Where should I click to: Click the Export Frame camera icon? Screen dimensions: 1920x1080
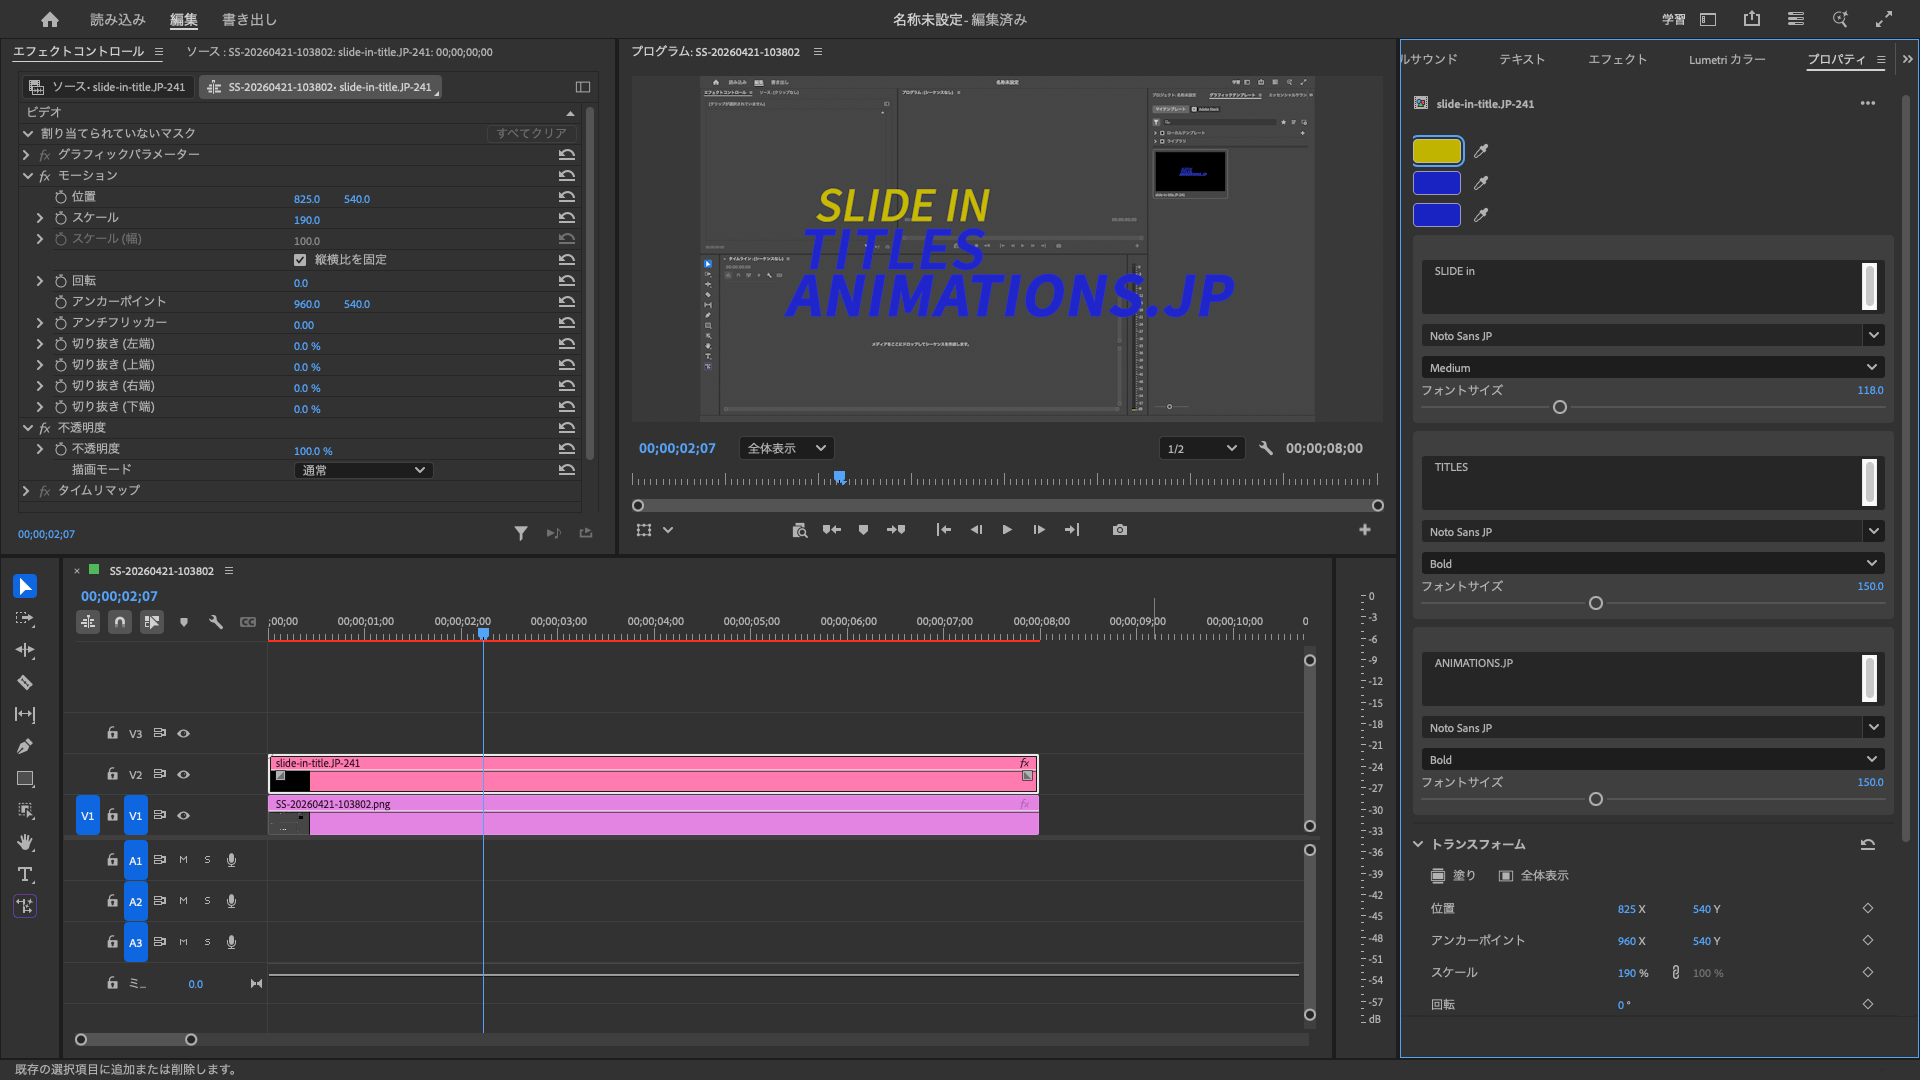1119,530
